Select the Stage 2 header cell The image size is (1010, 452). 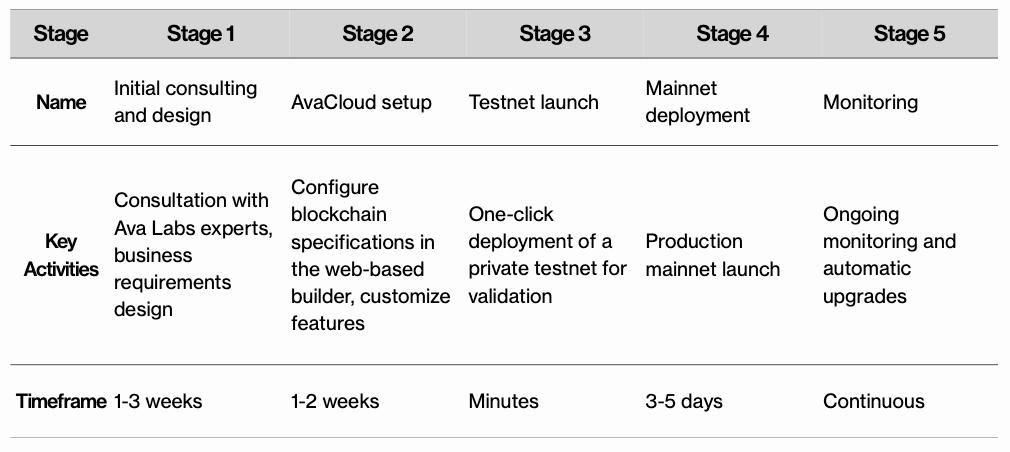point(377,34)
